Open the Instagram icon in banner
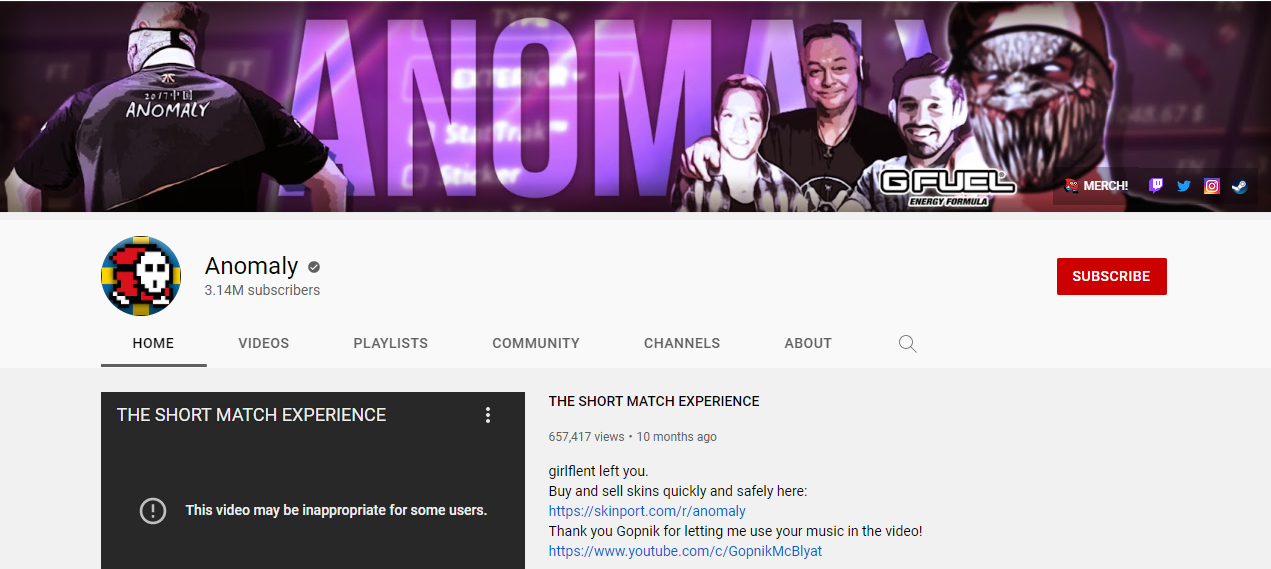Screen dimensions: 1271x569 click(x=1212, y=186)
